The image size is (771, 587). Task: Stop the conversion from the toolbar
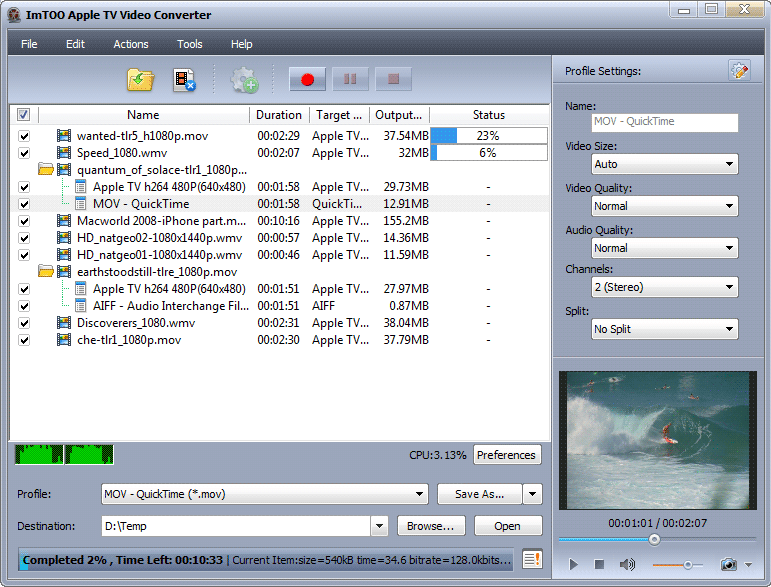tap(393, 79)
